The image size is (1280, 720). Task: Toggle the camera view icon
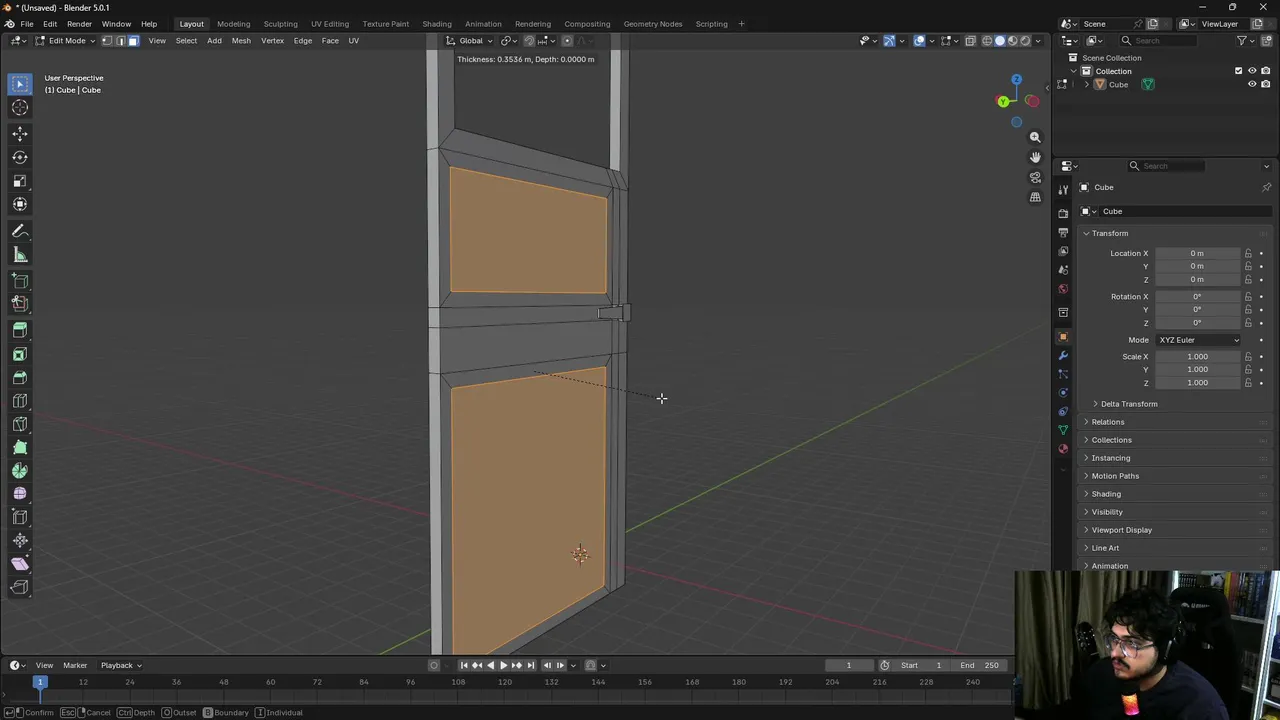(1035, 177)
